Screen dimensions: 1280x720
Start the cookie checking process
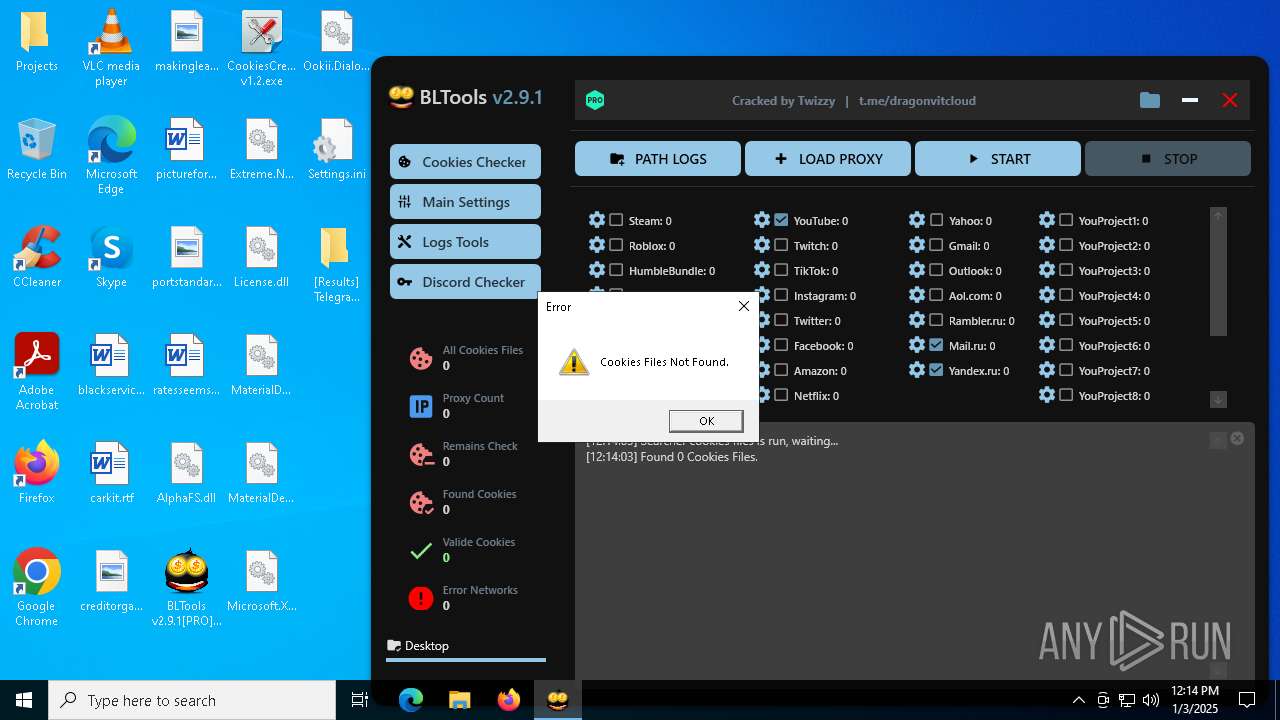tap(998, 159)
